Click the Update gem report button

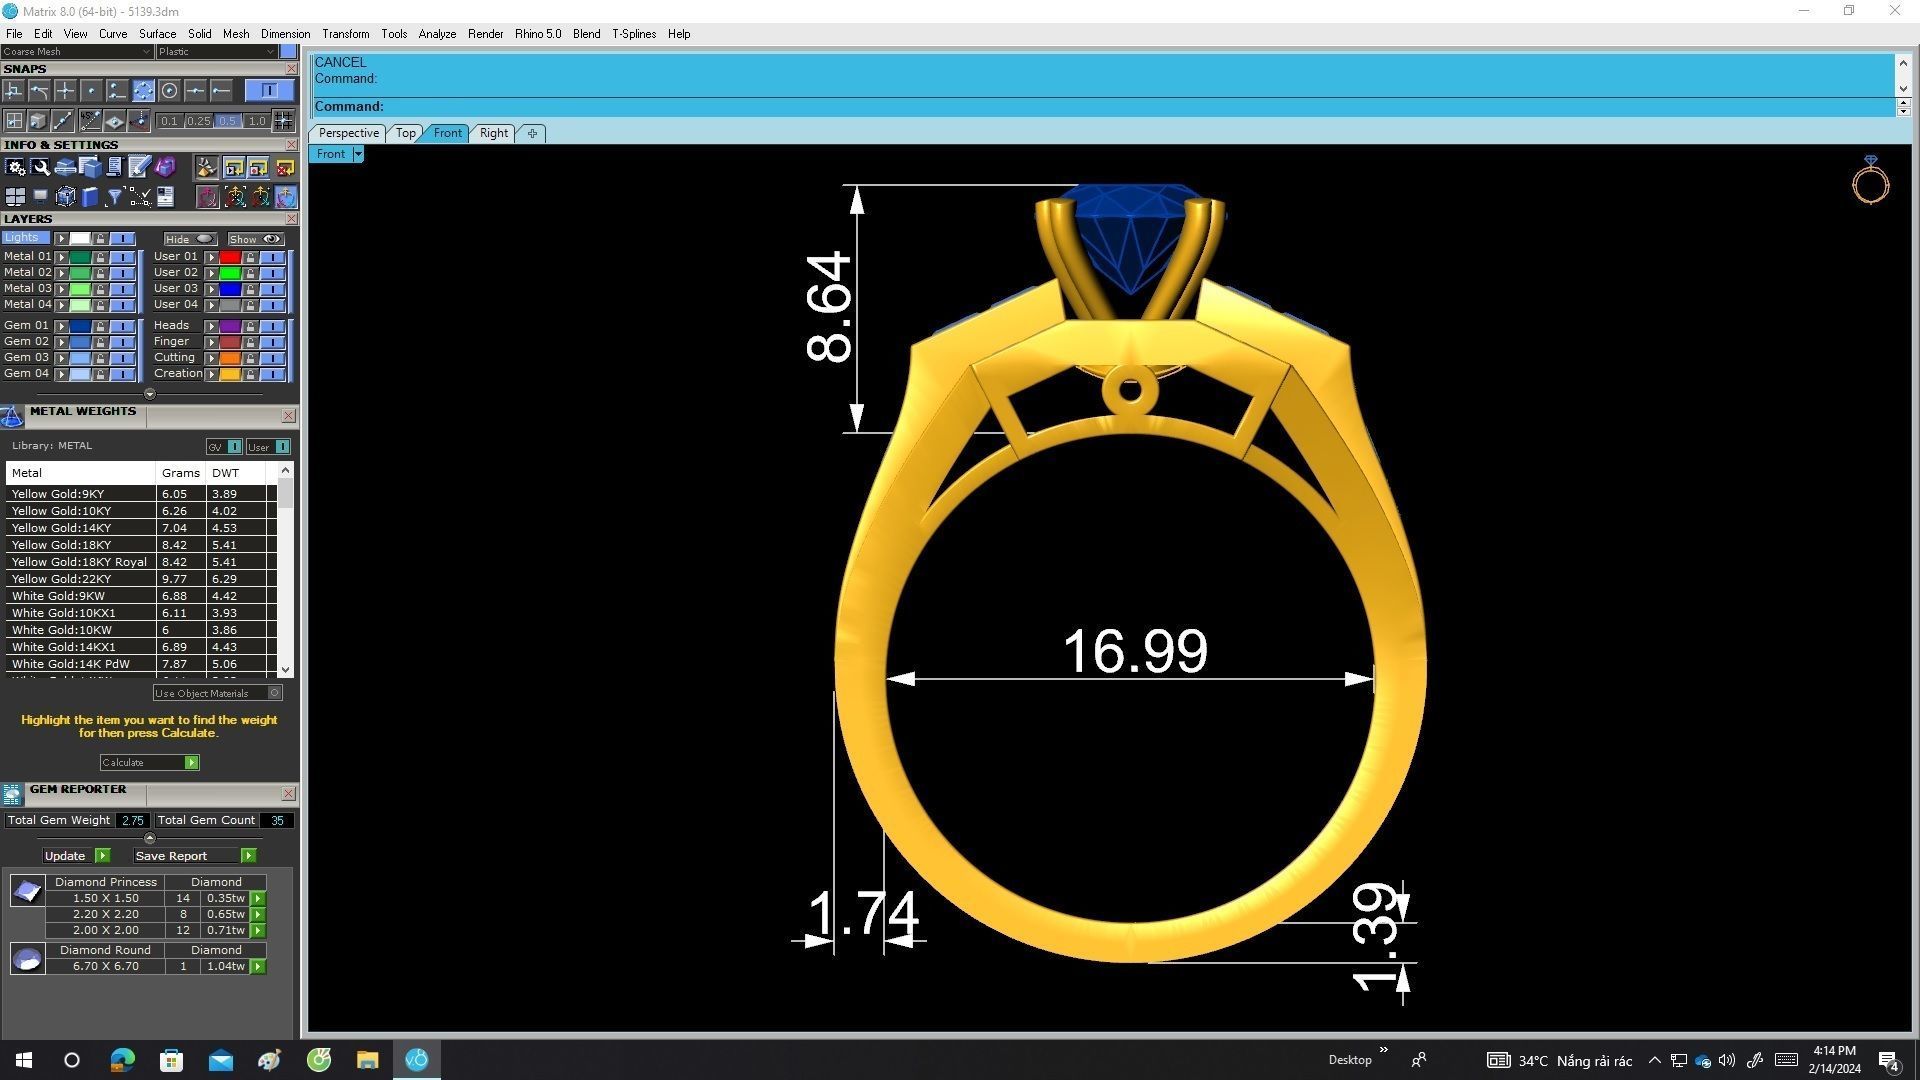76,856
